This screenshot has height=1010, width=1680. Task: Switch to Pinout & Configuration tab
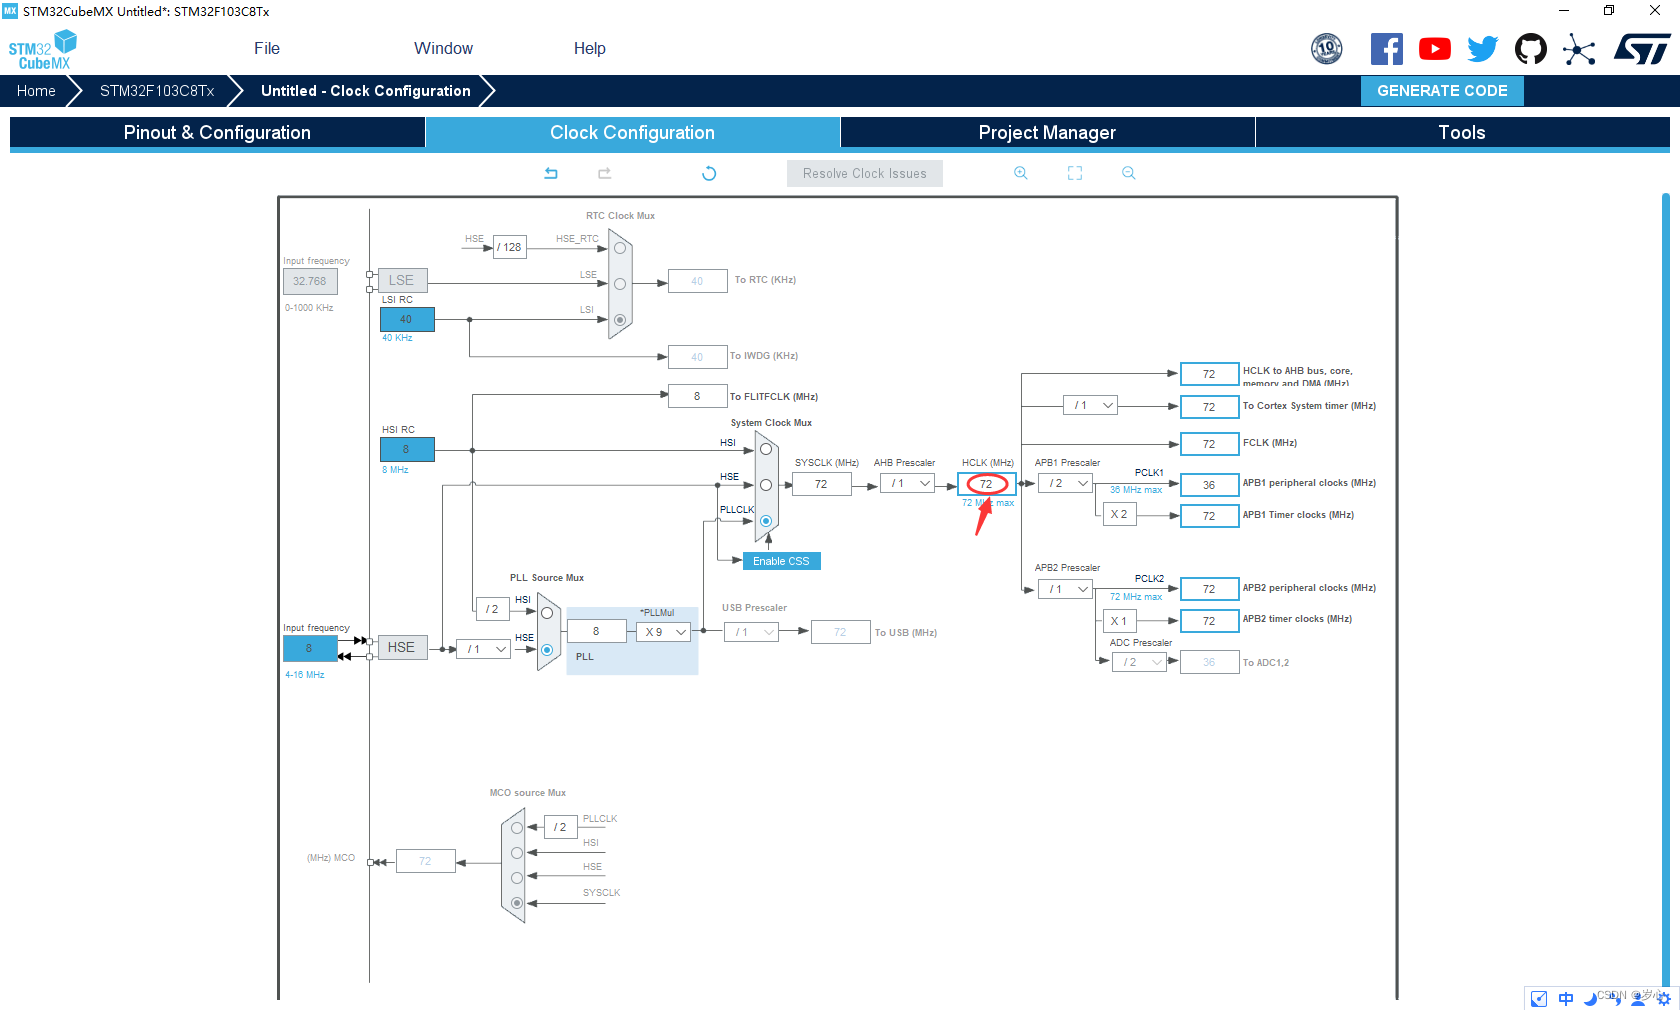click(217, 133)
